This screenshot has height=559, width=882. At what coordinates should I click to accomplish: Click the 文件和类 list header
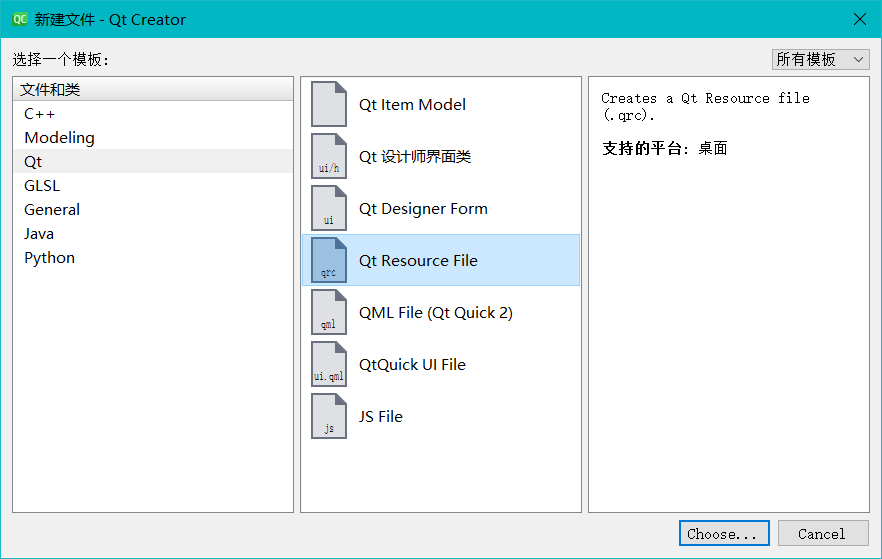(153, 89)
